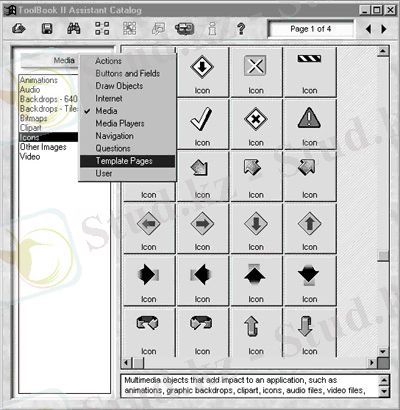Select the warning triangle icon thumbnail
The image size is (400, 410).
click(309, 124)
